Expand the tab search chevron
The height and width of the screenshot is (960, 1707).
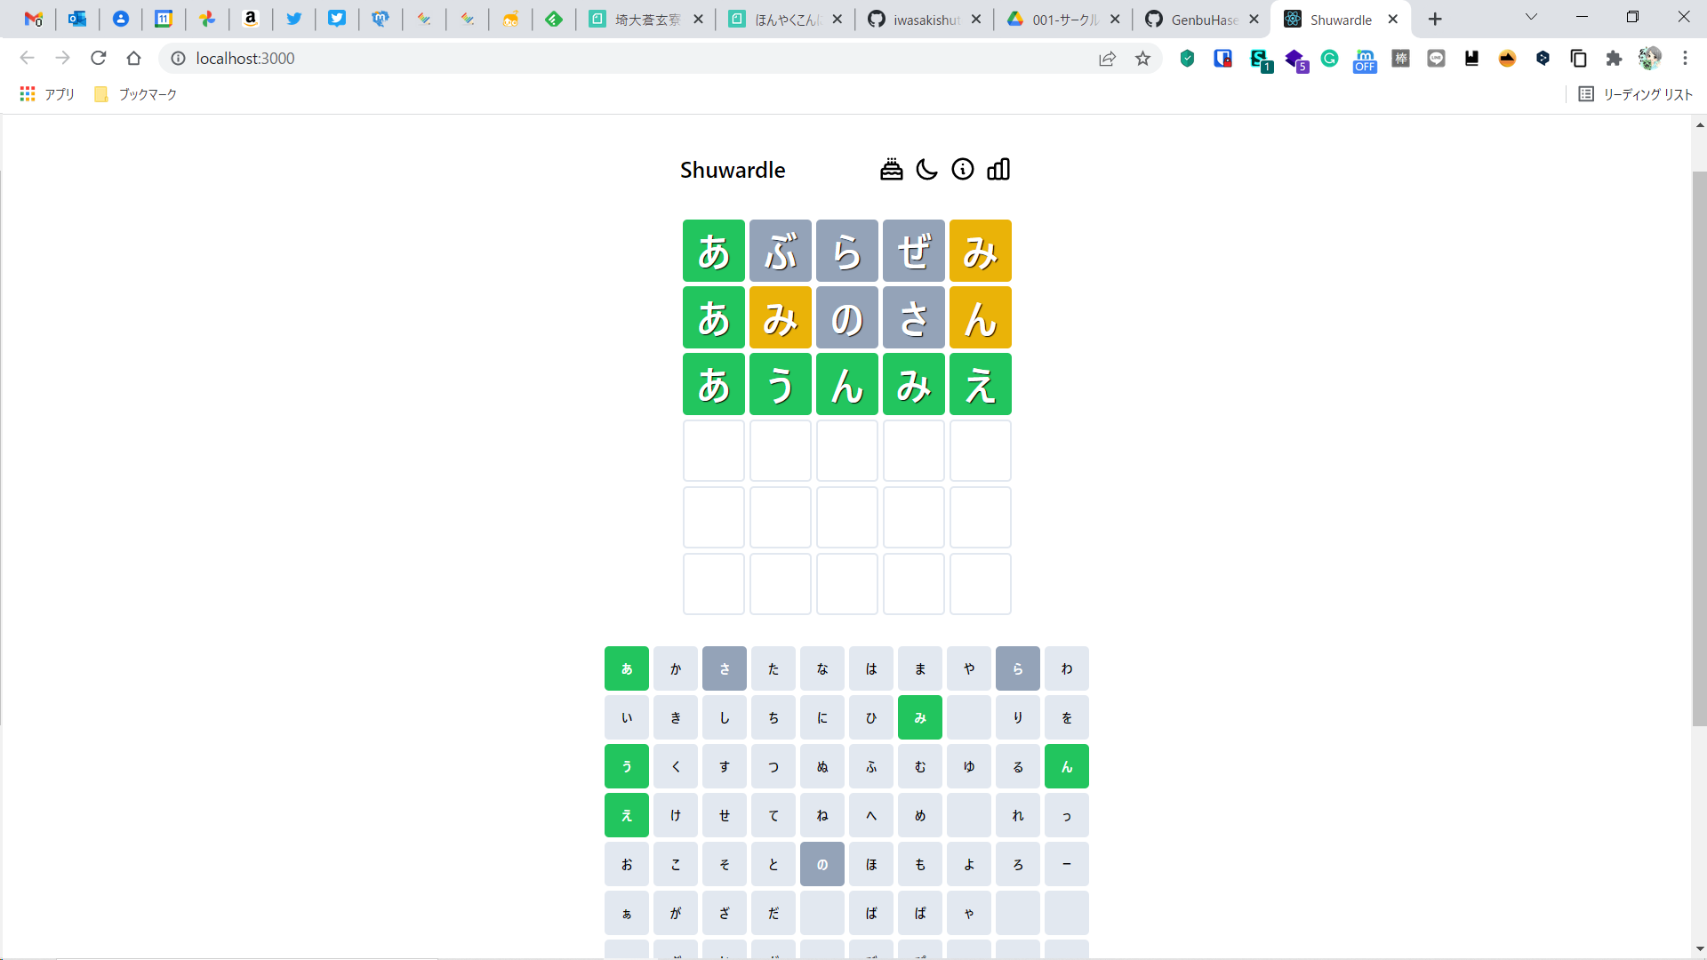click(1531, 18)
